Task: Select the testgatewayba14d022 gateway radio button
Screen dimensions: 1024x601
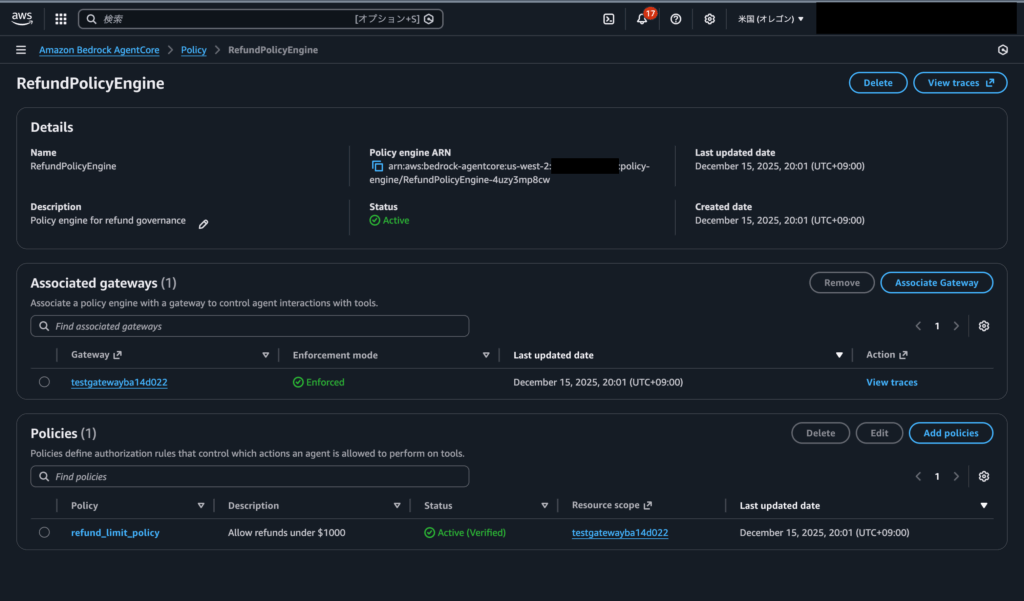Action: pyautogui.click(x=44, y=382)
